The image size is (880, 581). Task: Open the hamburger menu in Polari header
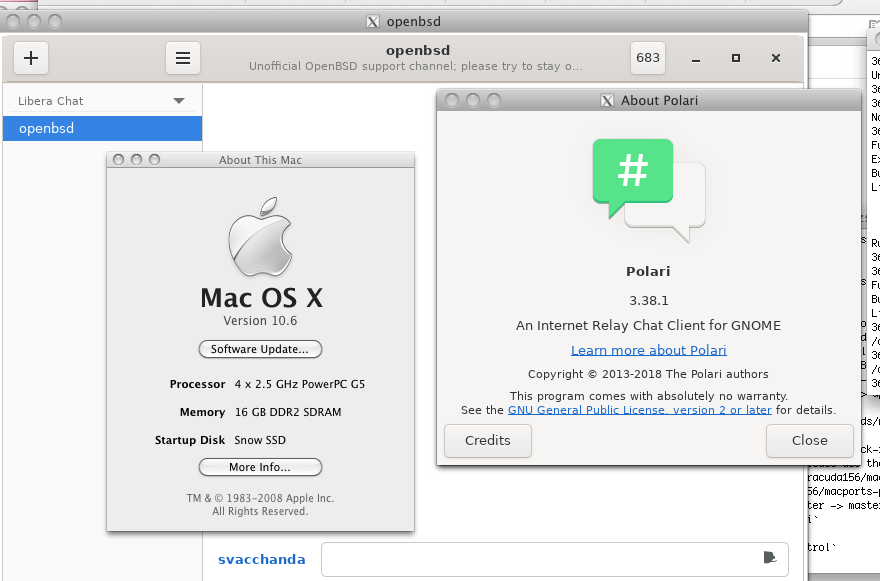point(183,58)
